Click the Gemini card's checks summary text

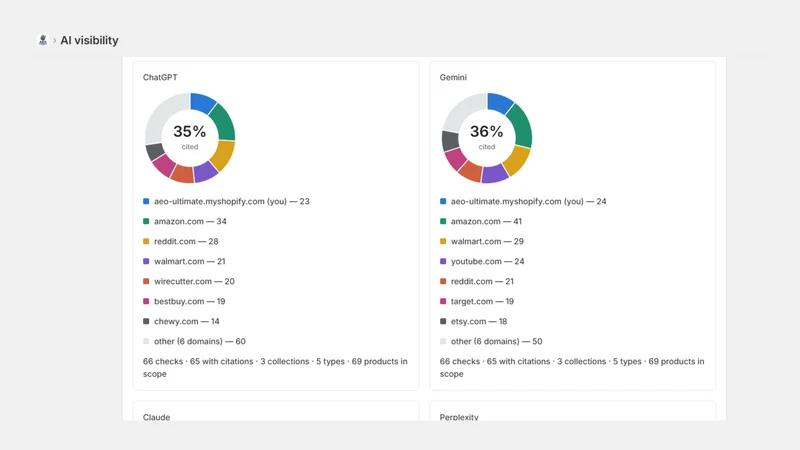572,367
